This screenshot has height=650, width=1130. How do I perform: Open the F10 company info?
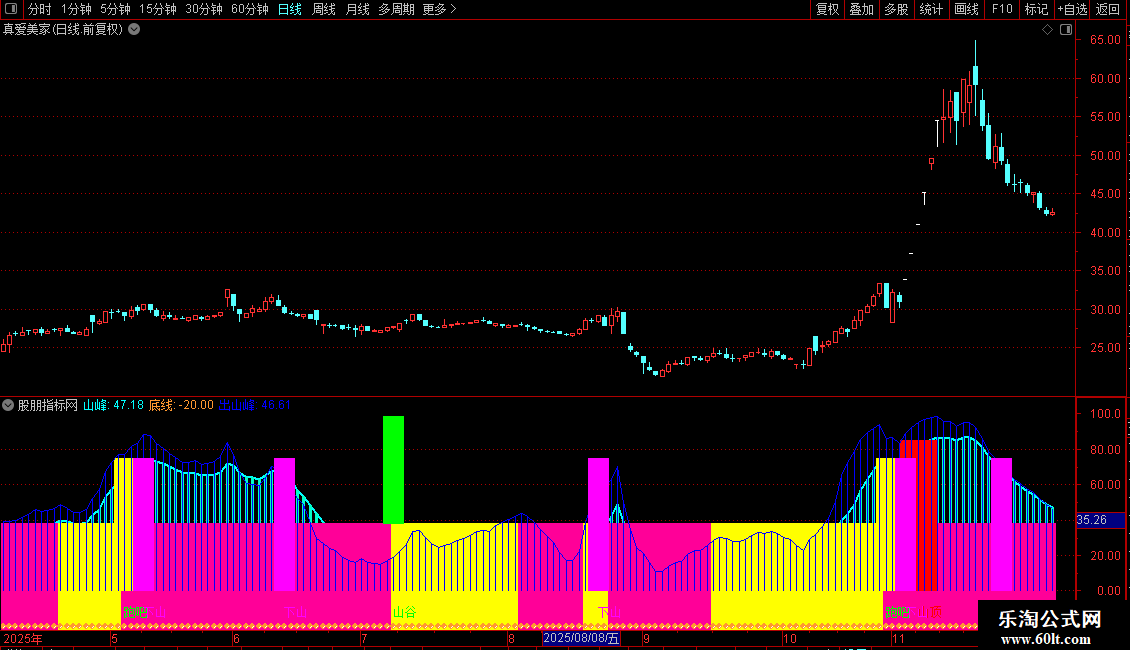1002,9
